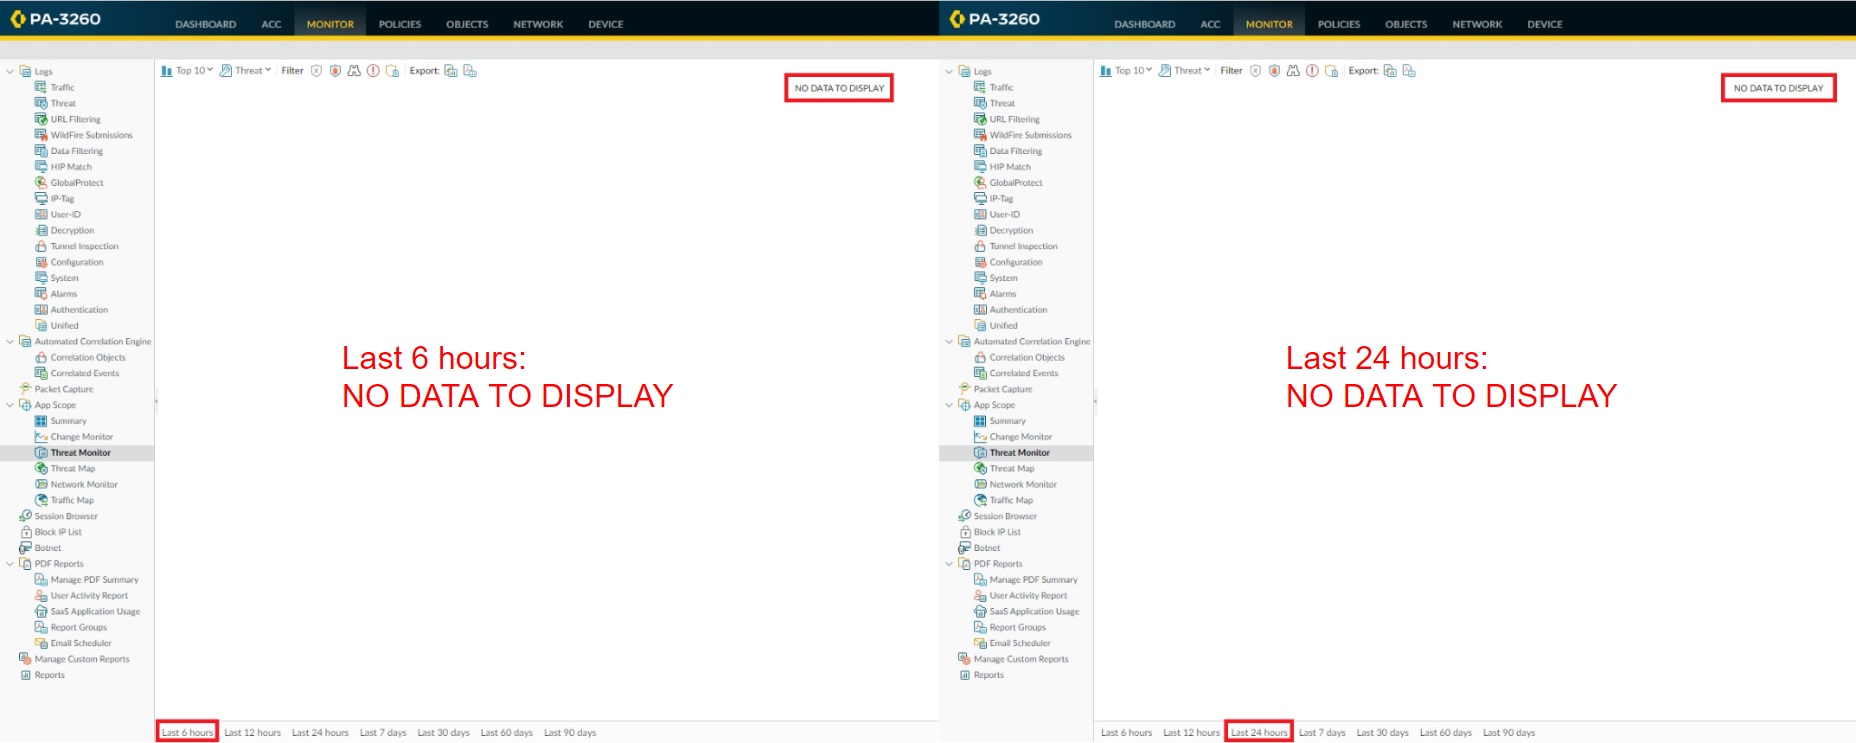This screenshot has height=743, width=1856.
Task: Select Last 90 days in right window
Action: coord(1509,733)
